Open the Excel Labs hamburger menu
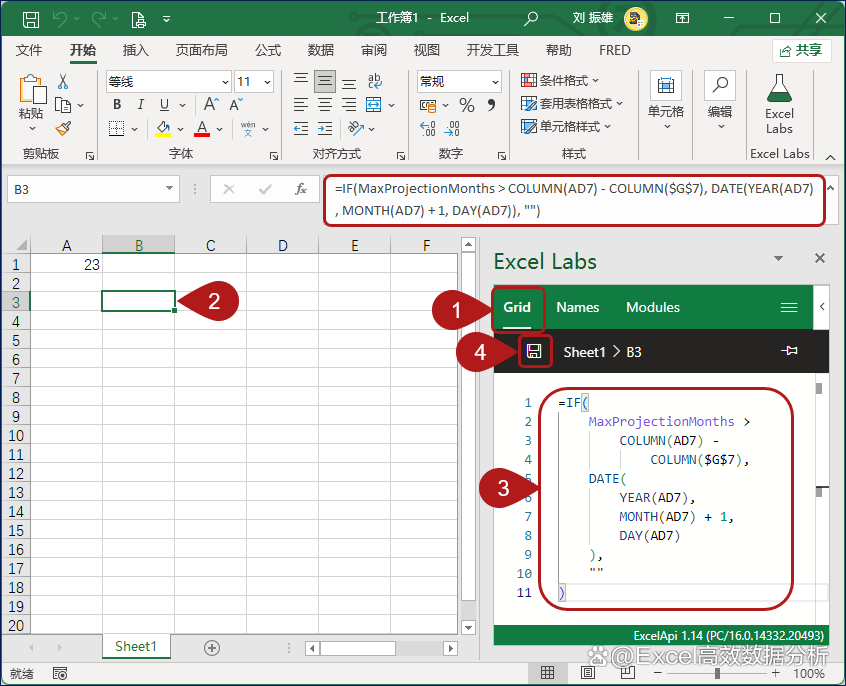This screenshot has width=846, height=686. (788, 307)
